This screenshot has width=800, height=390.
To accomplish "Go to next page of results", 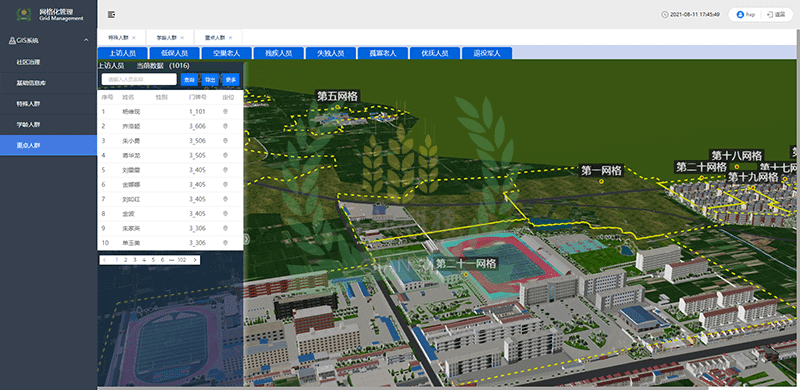I will (194, 260).
